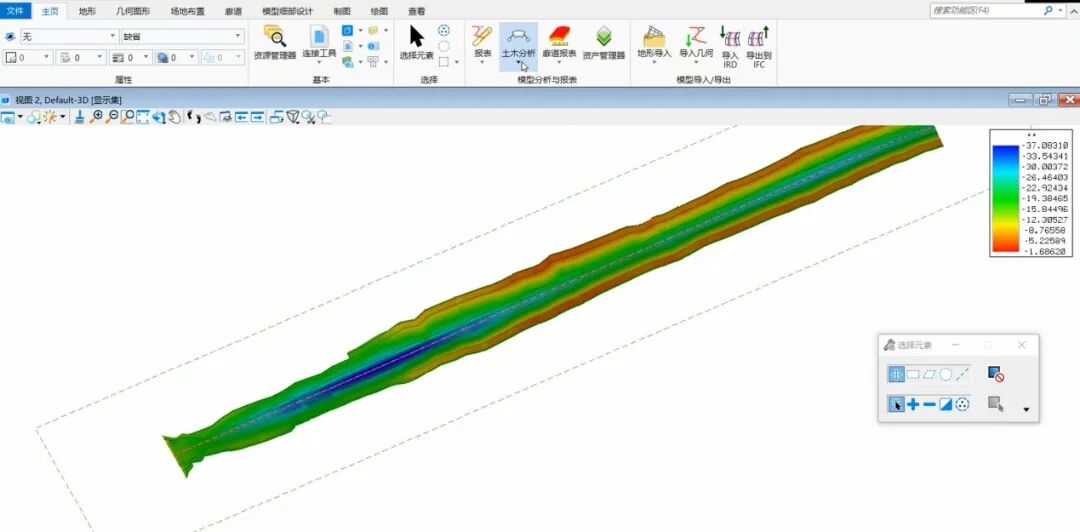Click the 选择元素 arrow tool in ribbon
Image resolution: width=1080 pixels, height=532 pixels.
[417, 42]
